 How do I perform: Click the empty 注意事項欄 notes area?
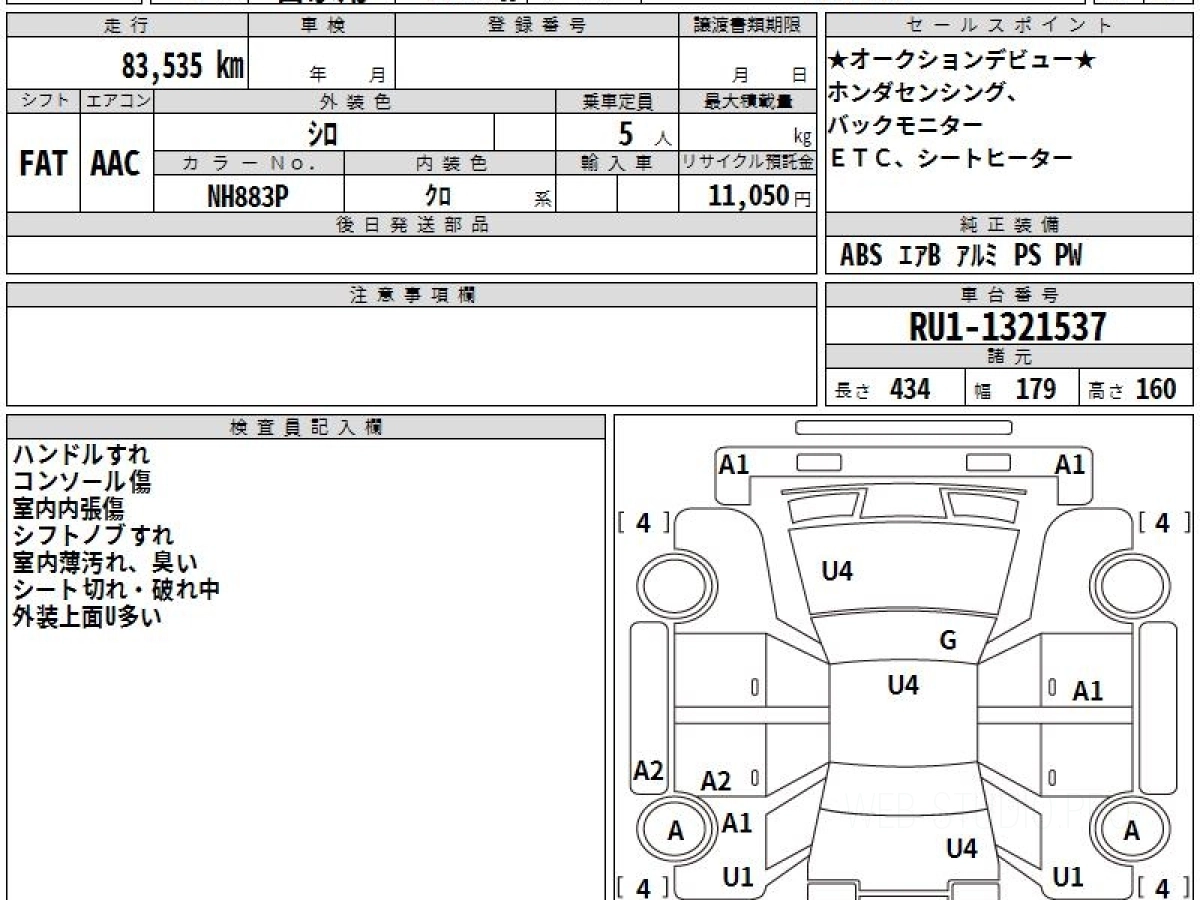pyautogui.click(x=411, y=355)
